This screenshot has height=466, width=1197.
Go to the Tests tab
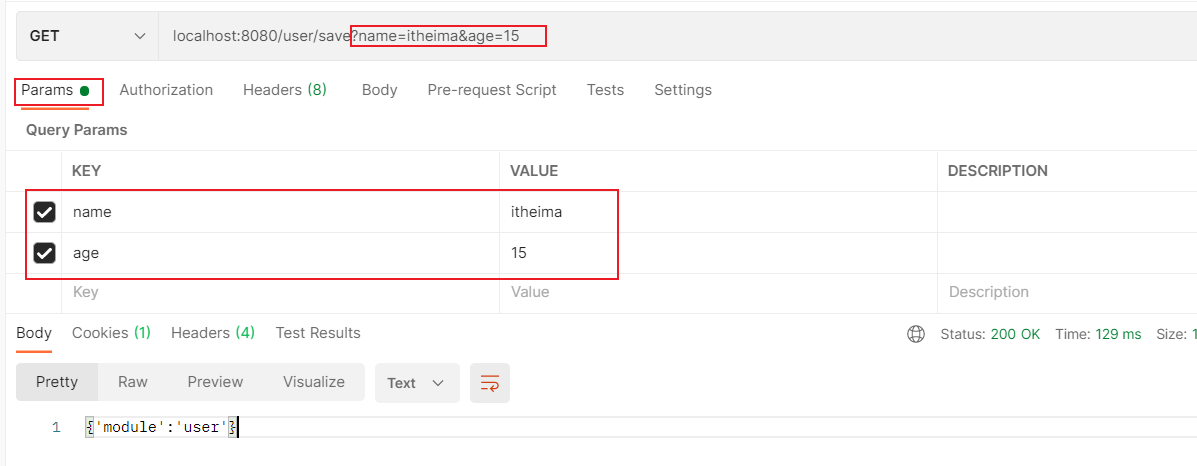pyautogui.click(x=605, y=90)
